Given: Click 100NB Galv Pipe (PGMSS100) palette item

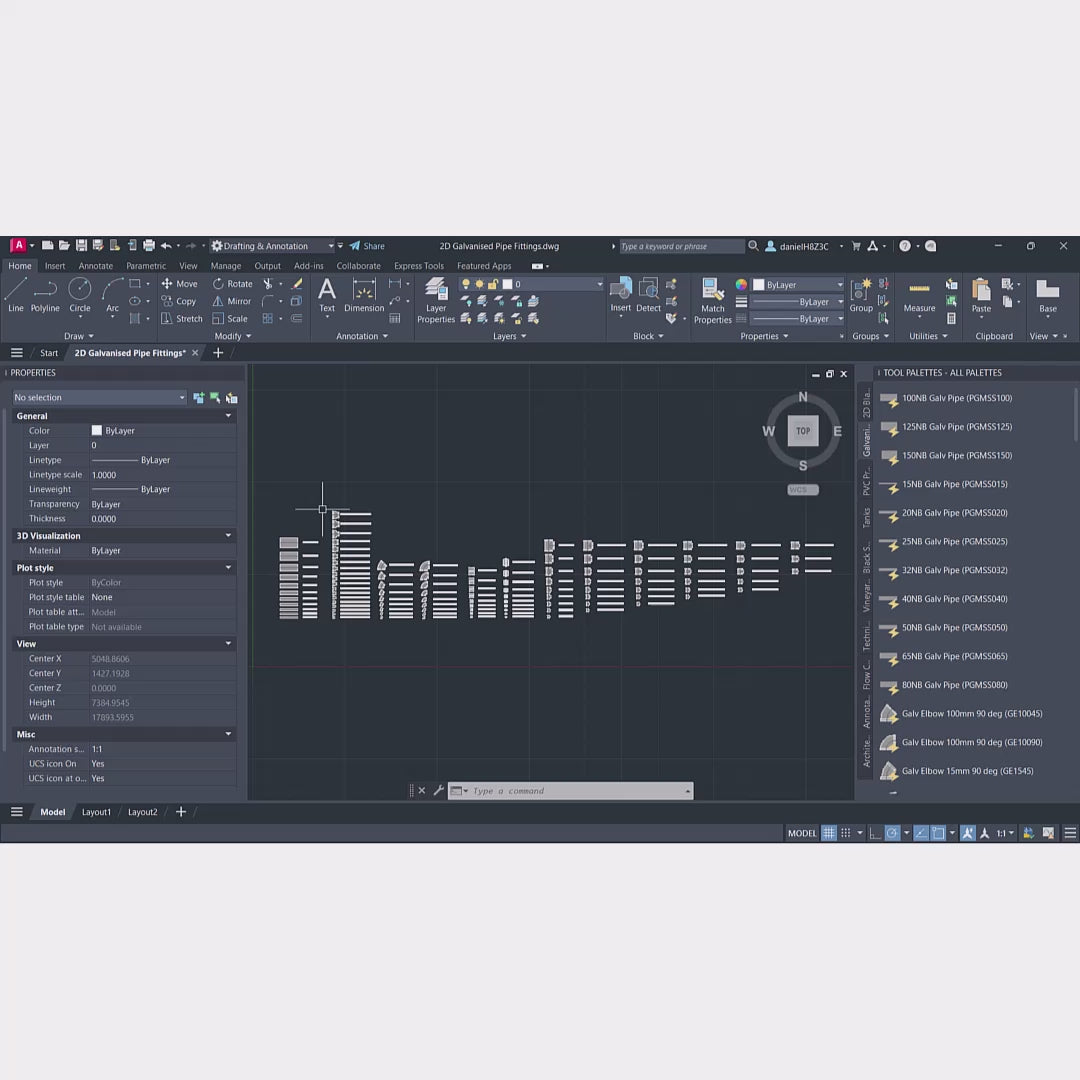Looking at the screenshot, I should [x=956, y=399].
